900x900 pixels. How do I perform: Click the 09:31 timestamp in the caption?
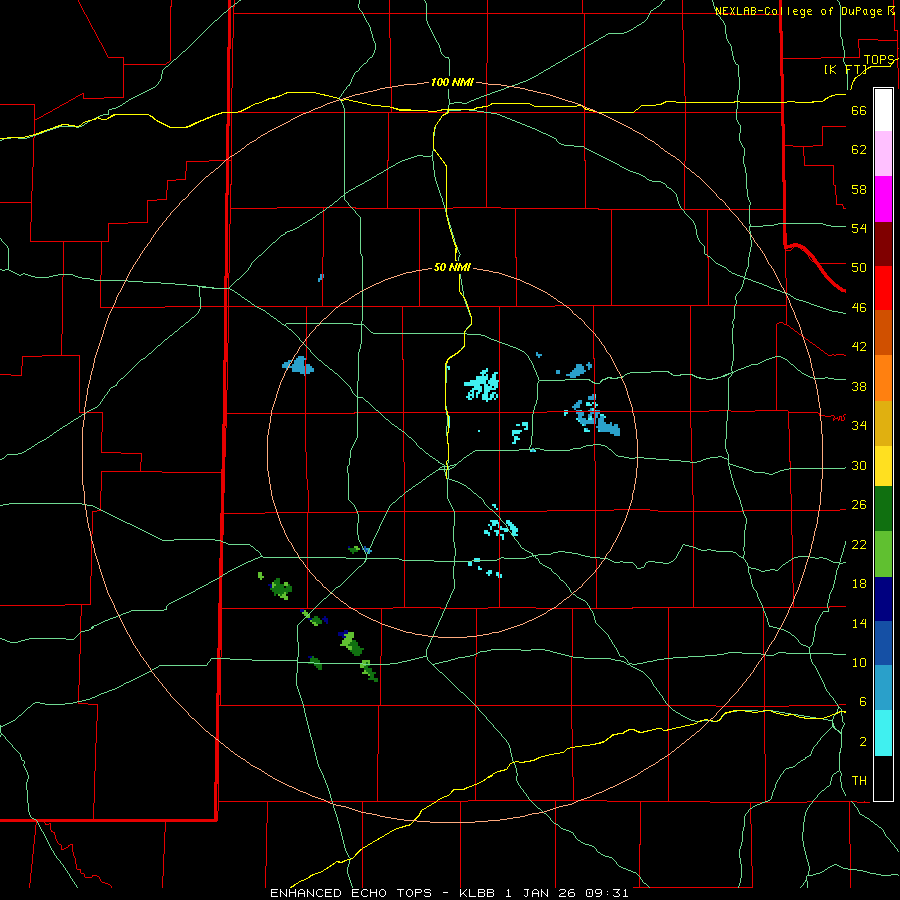[607, 893]
